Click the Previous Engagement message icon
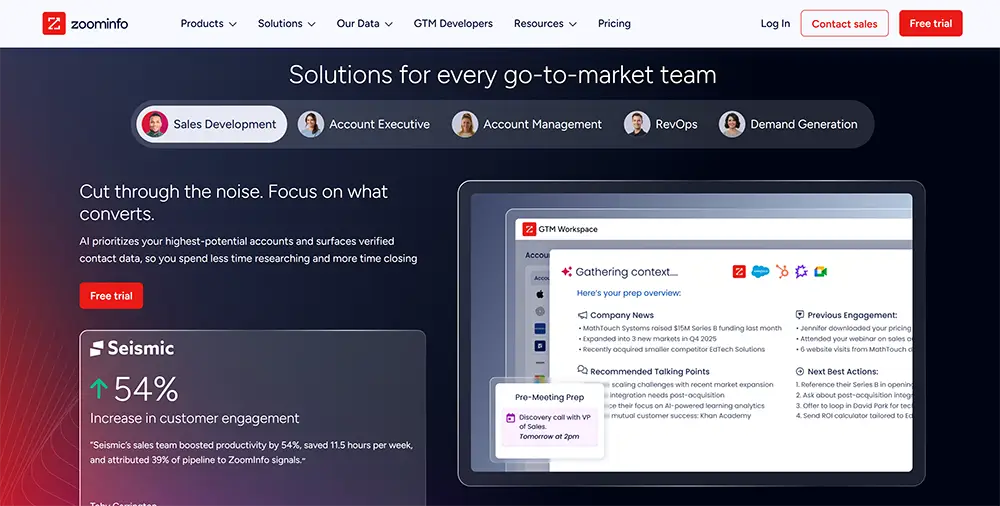 (x=800, y=315)
